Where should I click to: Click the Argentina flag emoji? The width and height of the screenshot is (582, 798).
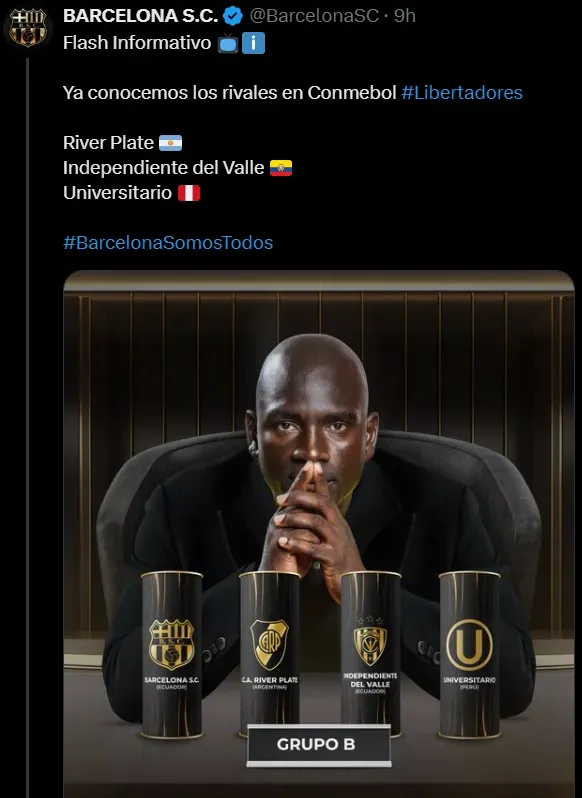click(170, 143)
